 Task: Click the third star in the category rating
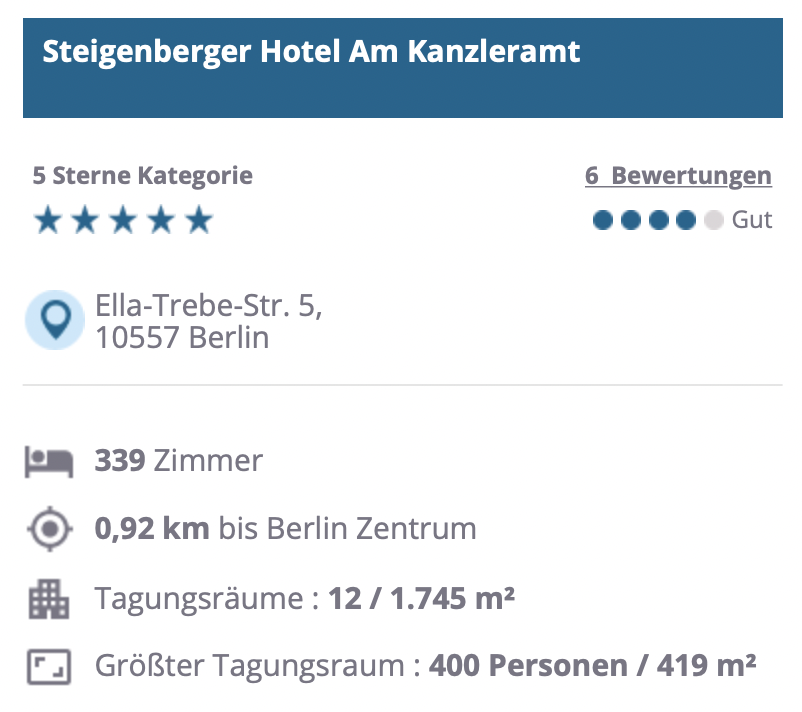point(123,220)
